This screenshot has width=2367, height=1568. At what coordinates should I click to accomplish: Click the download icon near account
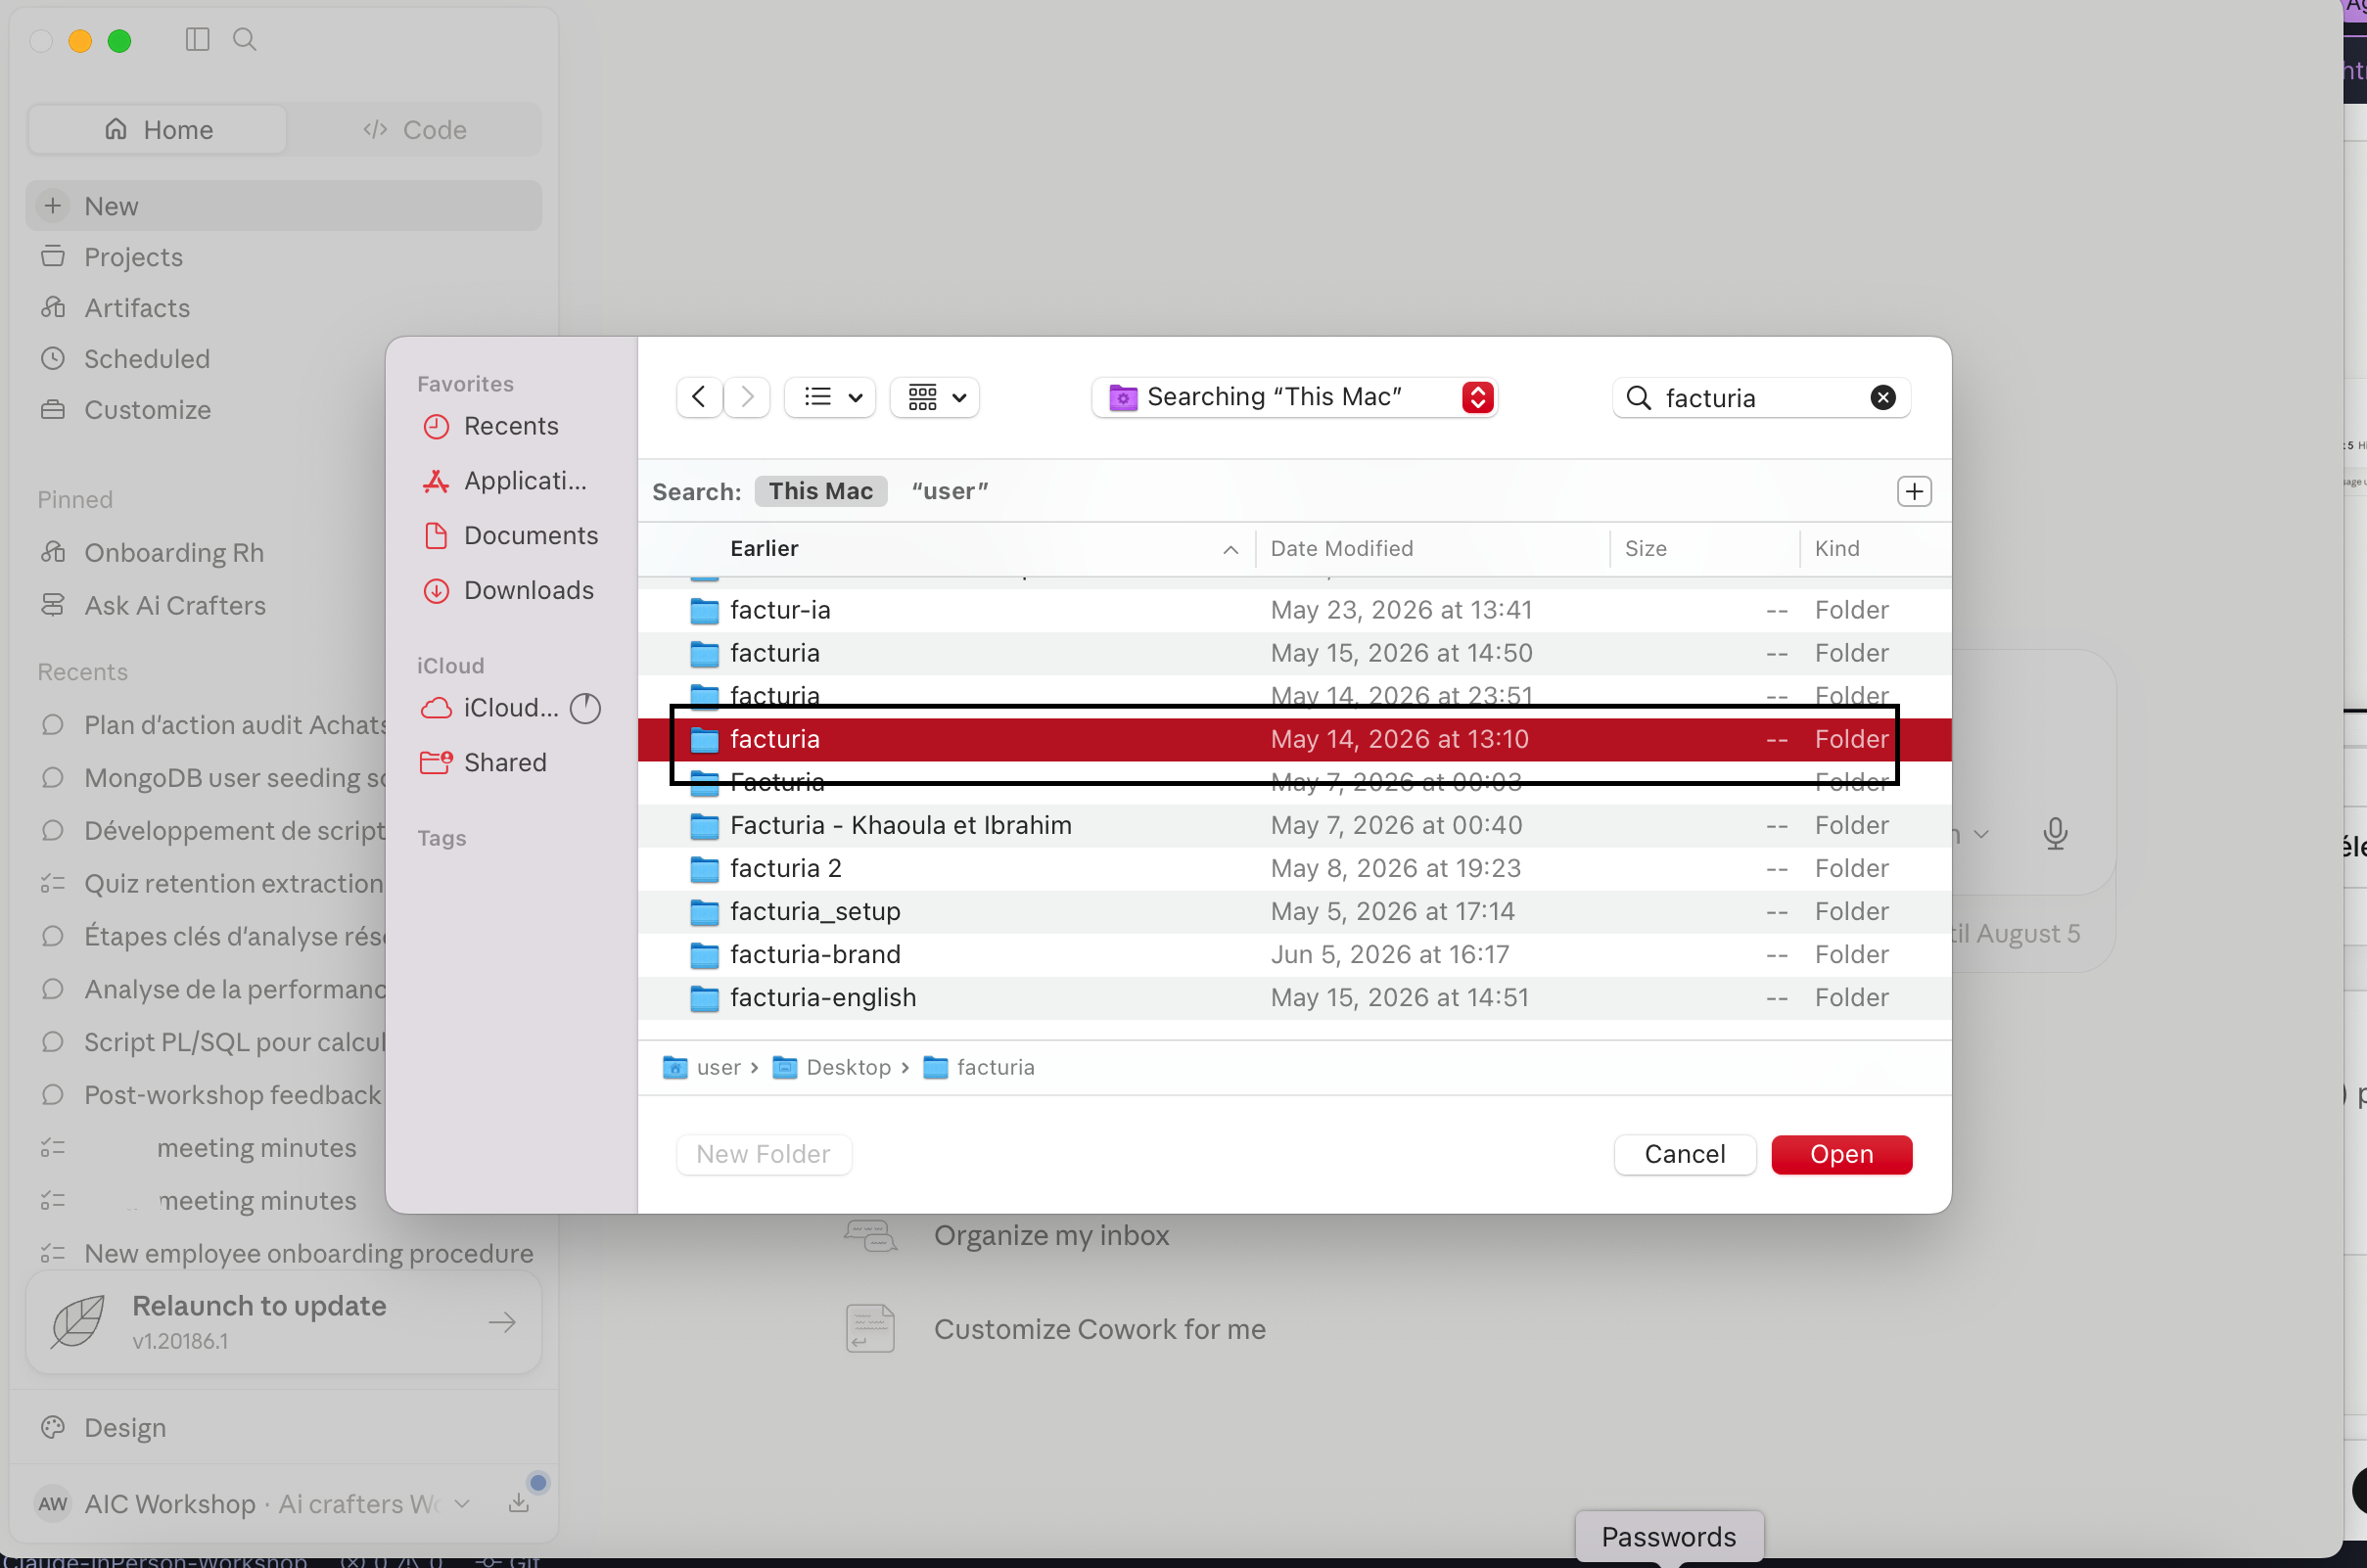click(x=519, y=1503)
